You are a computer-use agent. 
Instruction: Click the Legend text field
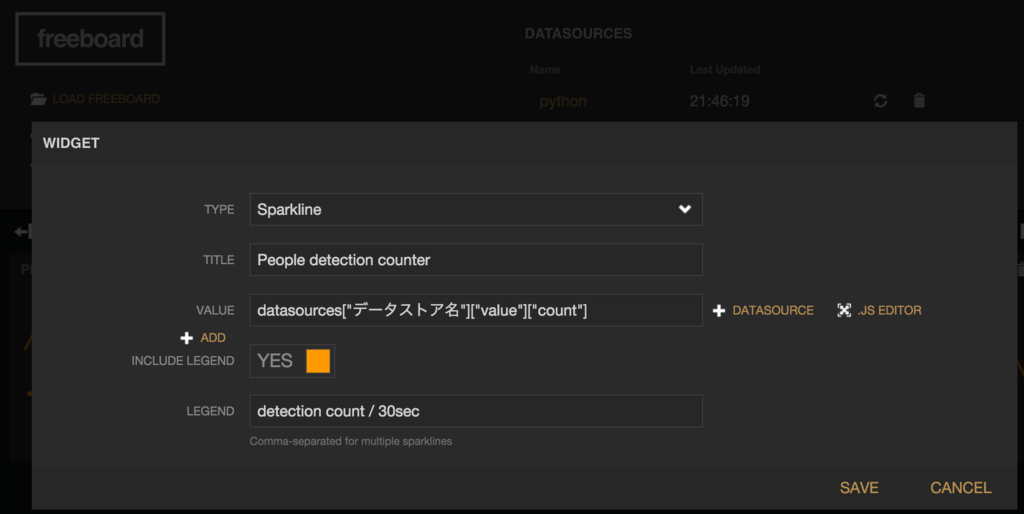click(475, 411)
